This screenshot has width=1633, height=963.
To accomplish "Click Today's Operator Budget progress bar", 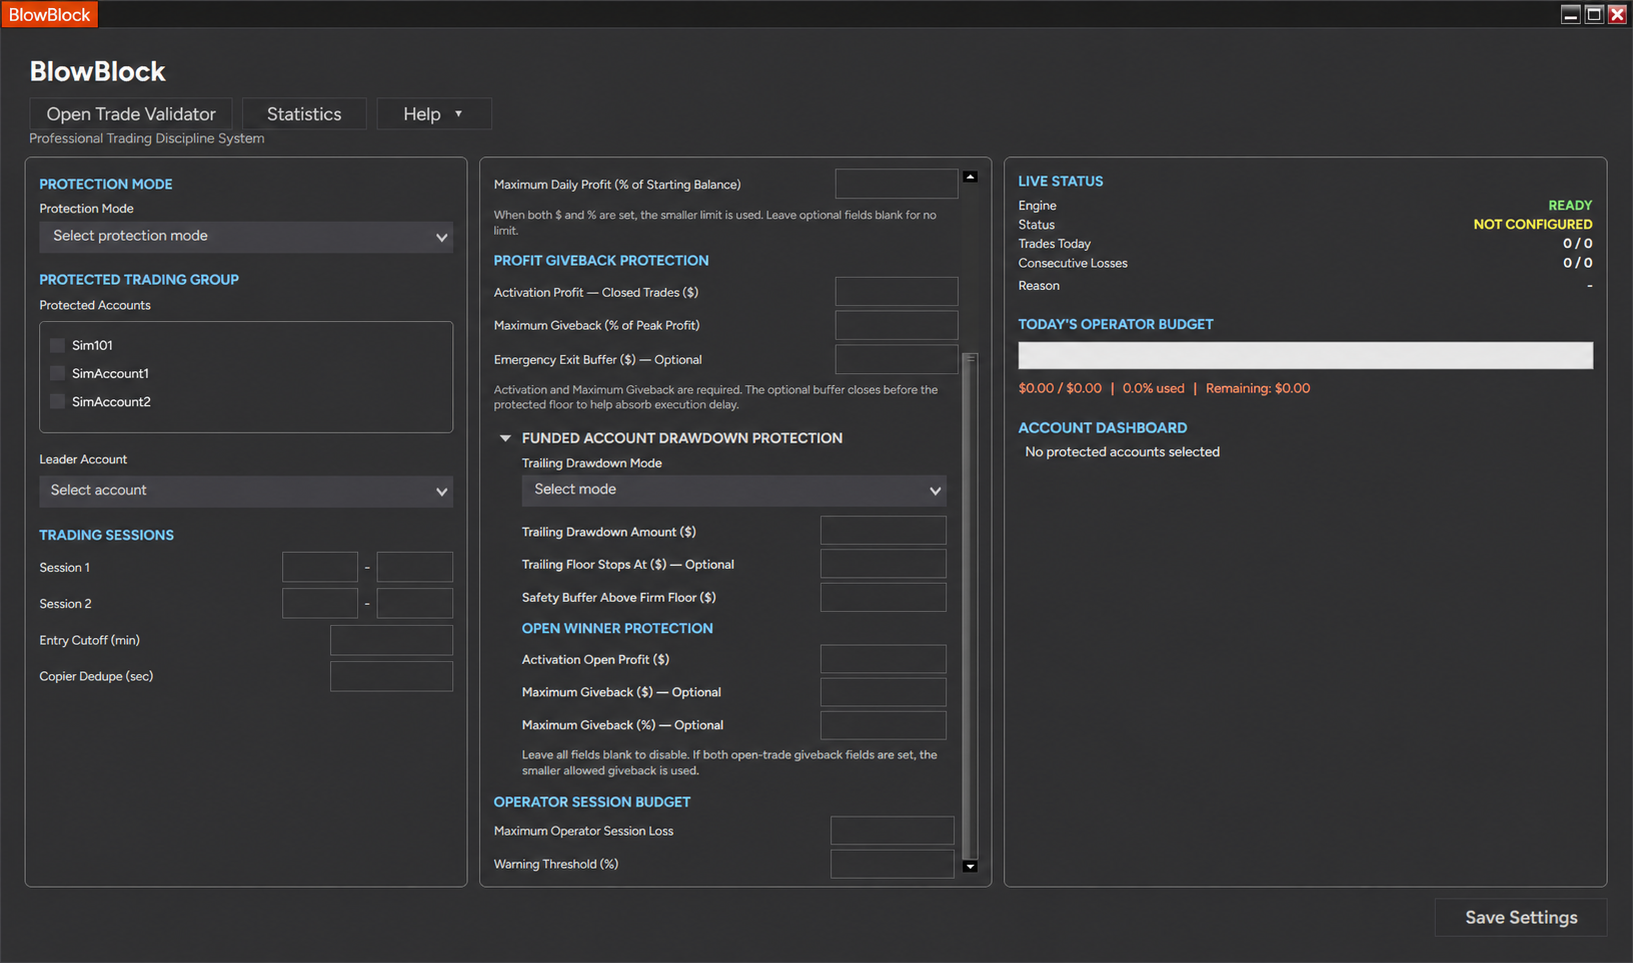I will click(1305, 355).
